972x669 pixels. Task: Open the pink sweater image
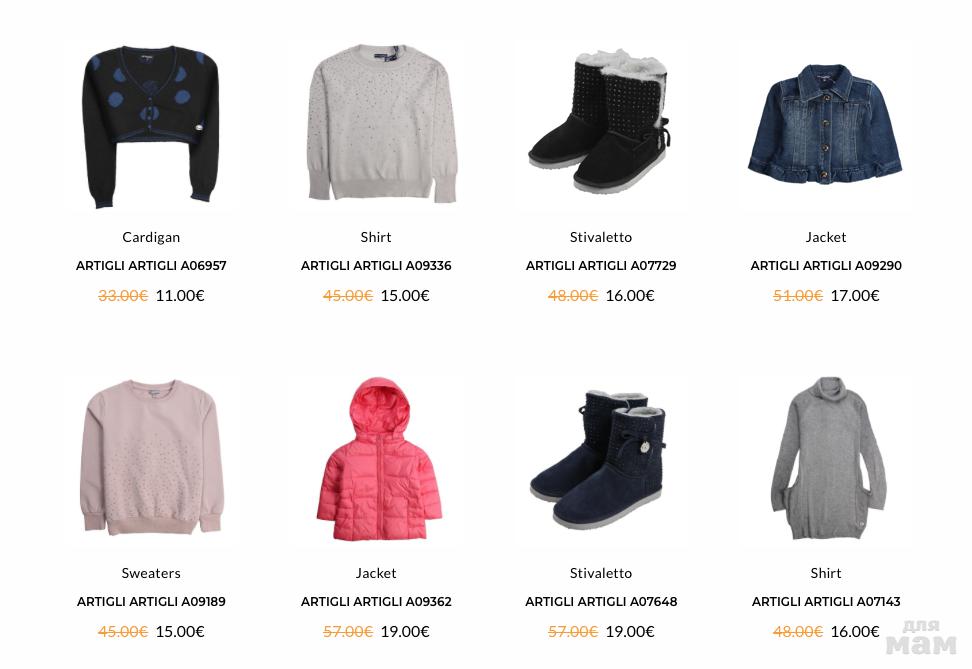coord(151,457)
